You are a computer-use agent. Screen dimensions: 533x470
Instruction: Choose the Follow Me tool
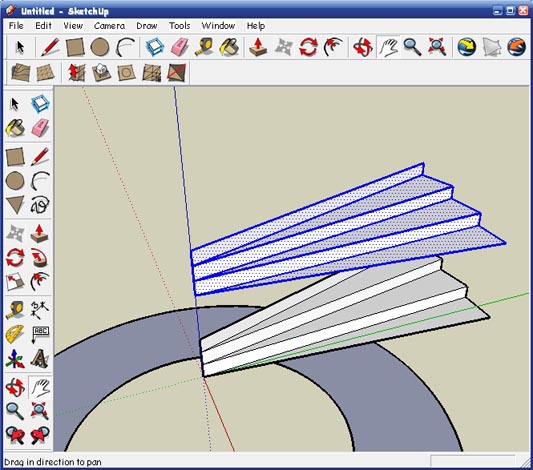pyautogui.click(x=40, y=257)
